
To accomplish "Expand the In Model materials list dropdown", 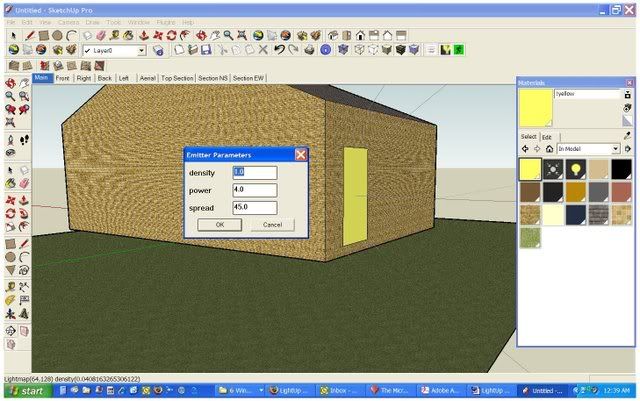I will (614, 149).
